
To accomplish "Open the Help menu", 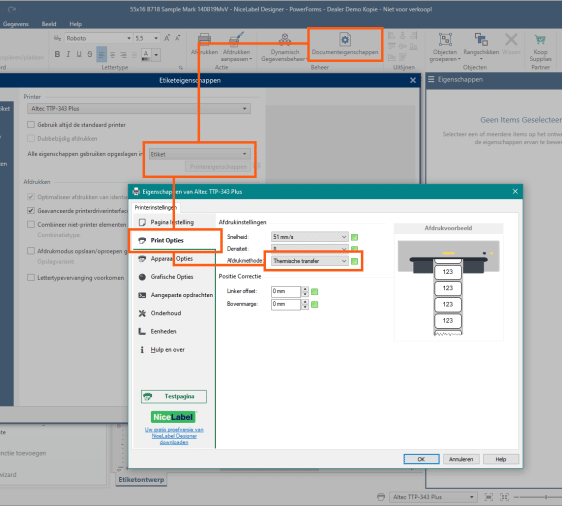I will pos(75,24).
